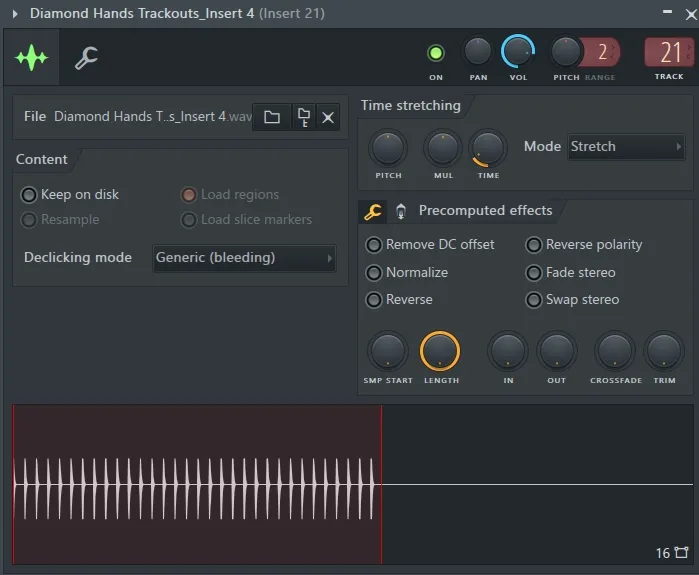This screenshot has width=699, height=575.
Task: Click the SMP START knob
Action: [x=387, y=351]
